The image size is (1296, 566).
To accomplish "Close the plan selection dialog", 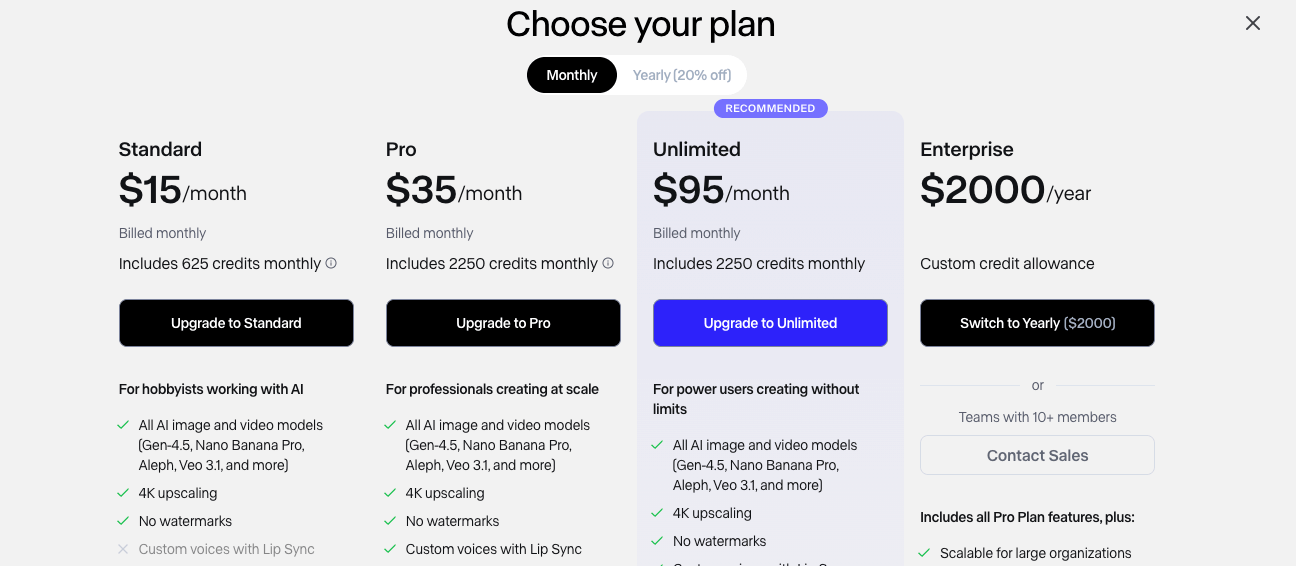I will click(x=1252, y=23).
